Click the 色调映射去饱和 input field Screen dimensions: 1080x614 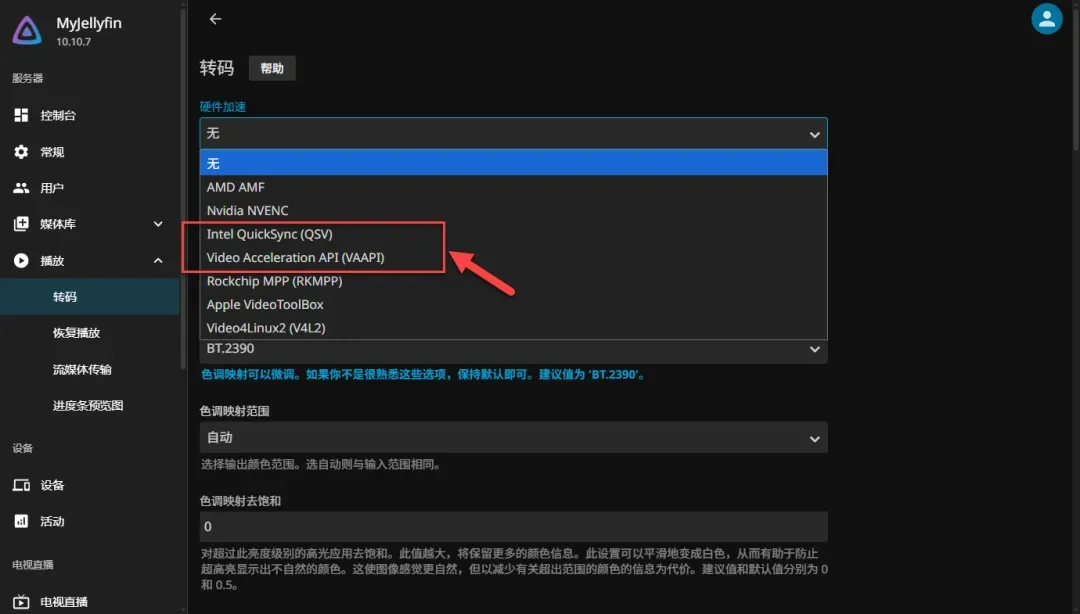tap(513, 526)
